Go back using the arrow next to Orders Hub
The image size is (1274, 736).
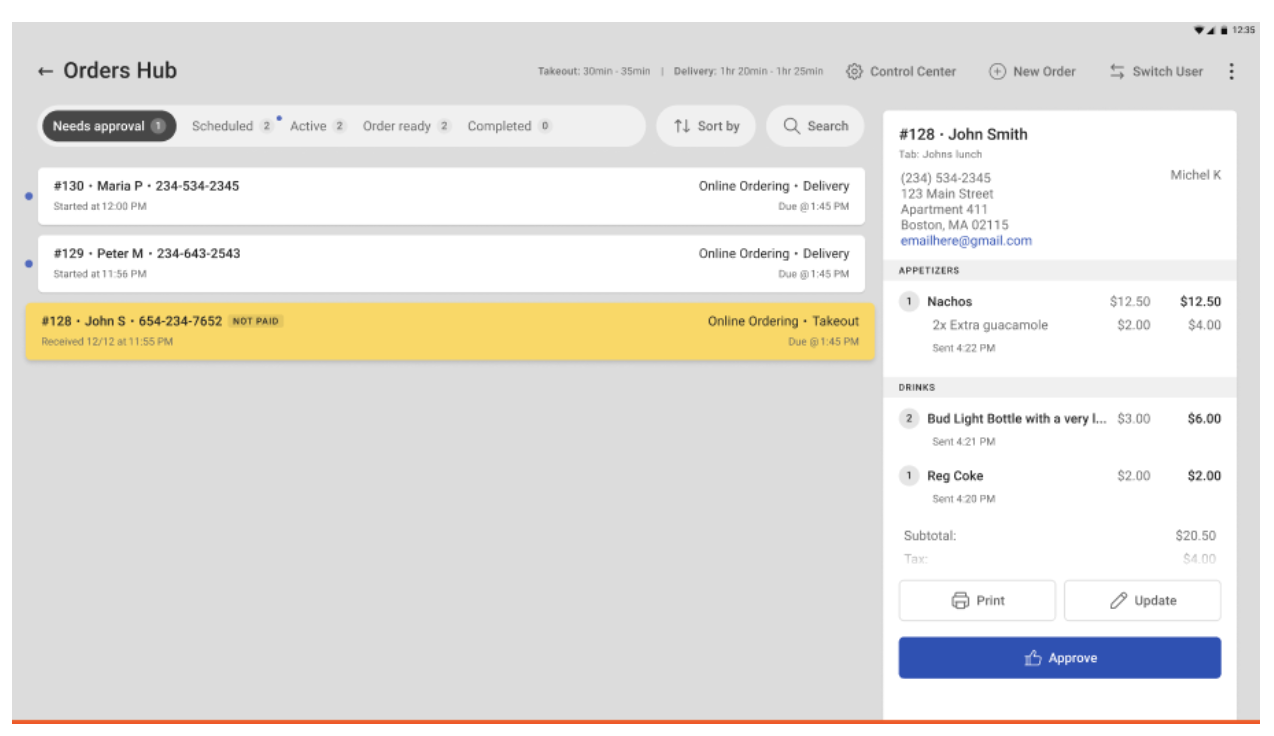point(43,71)
